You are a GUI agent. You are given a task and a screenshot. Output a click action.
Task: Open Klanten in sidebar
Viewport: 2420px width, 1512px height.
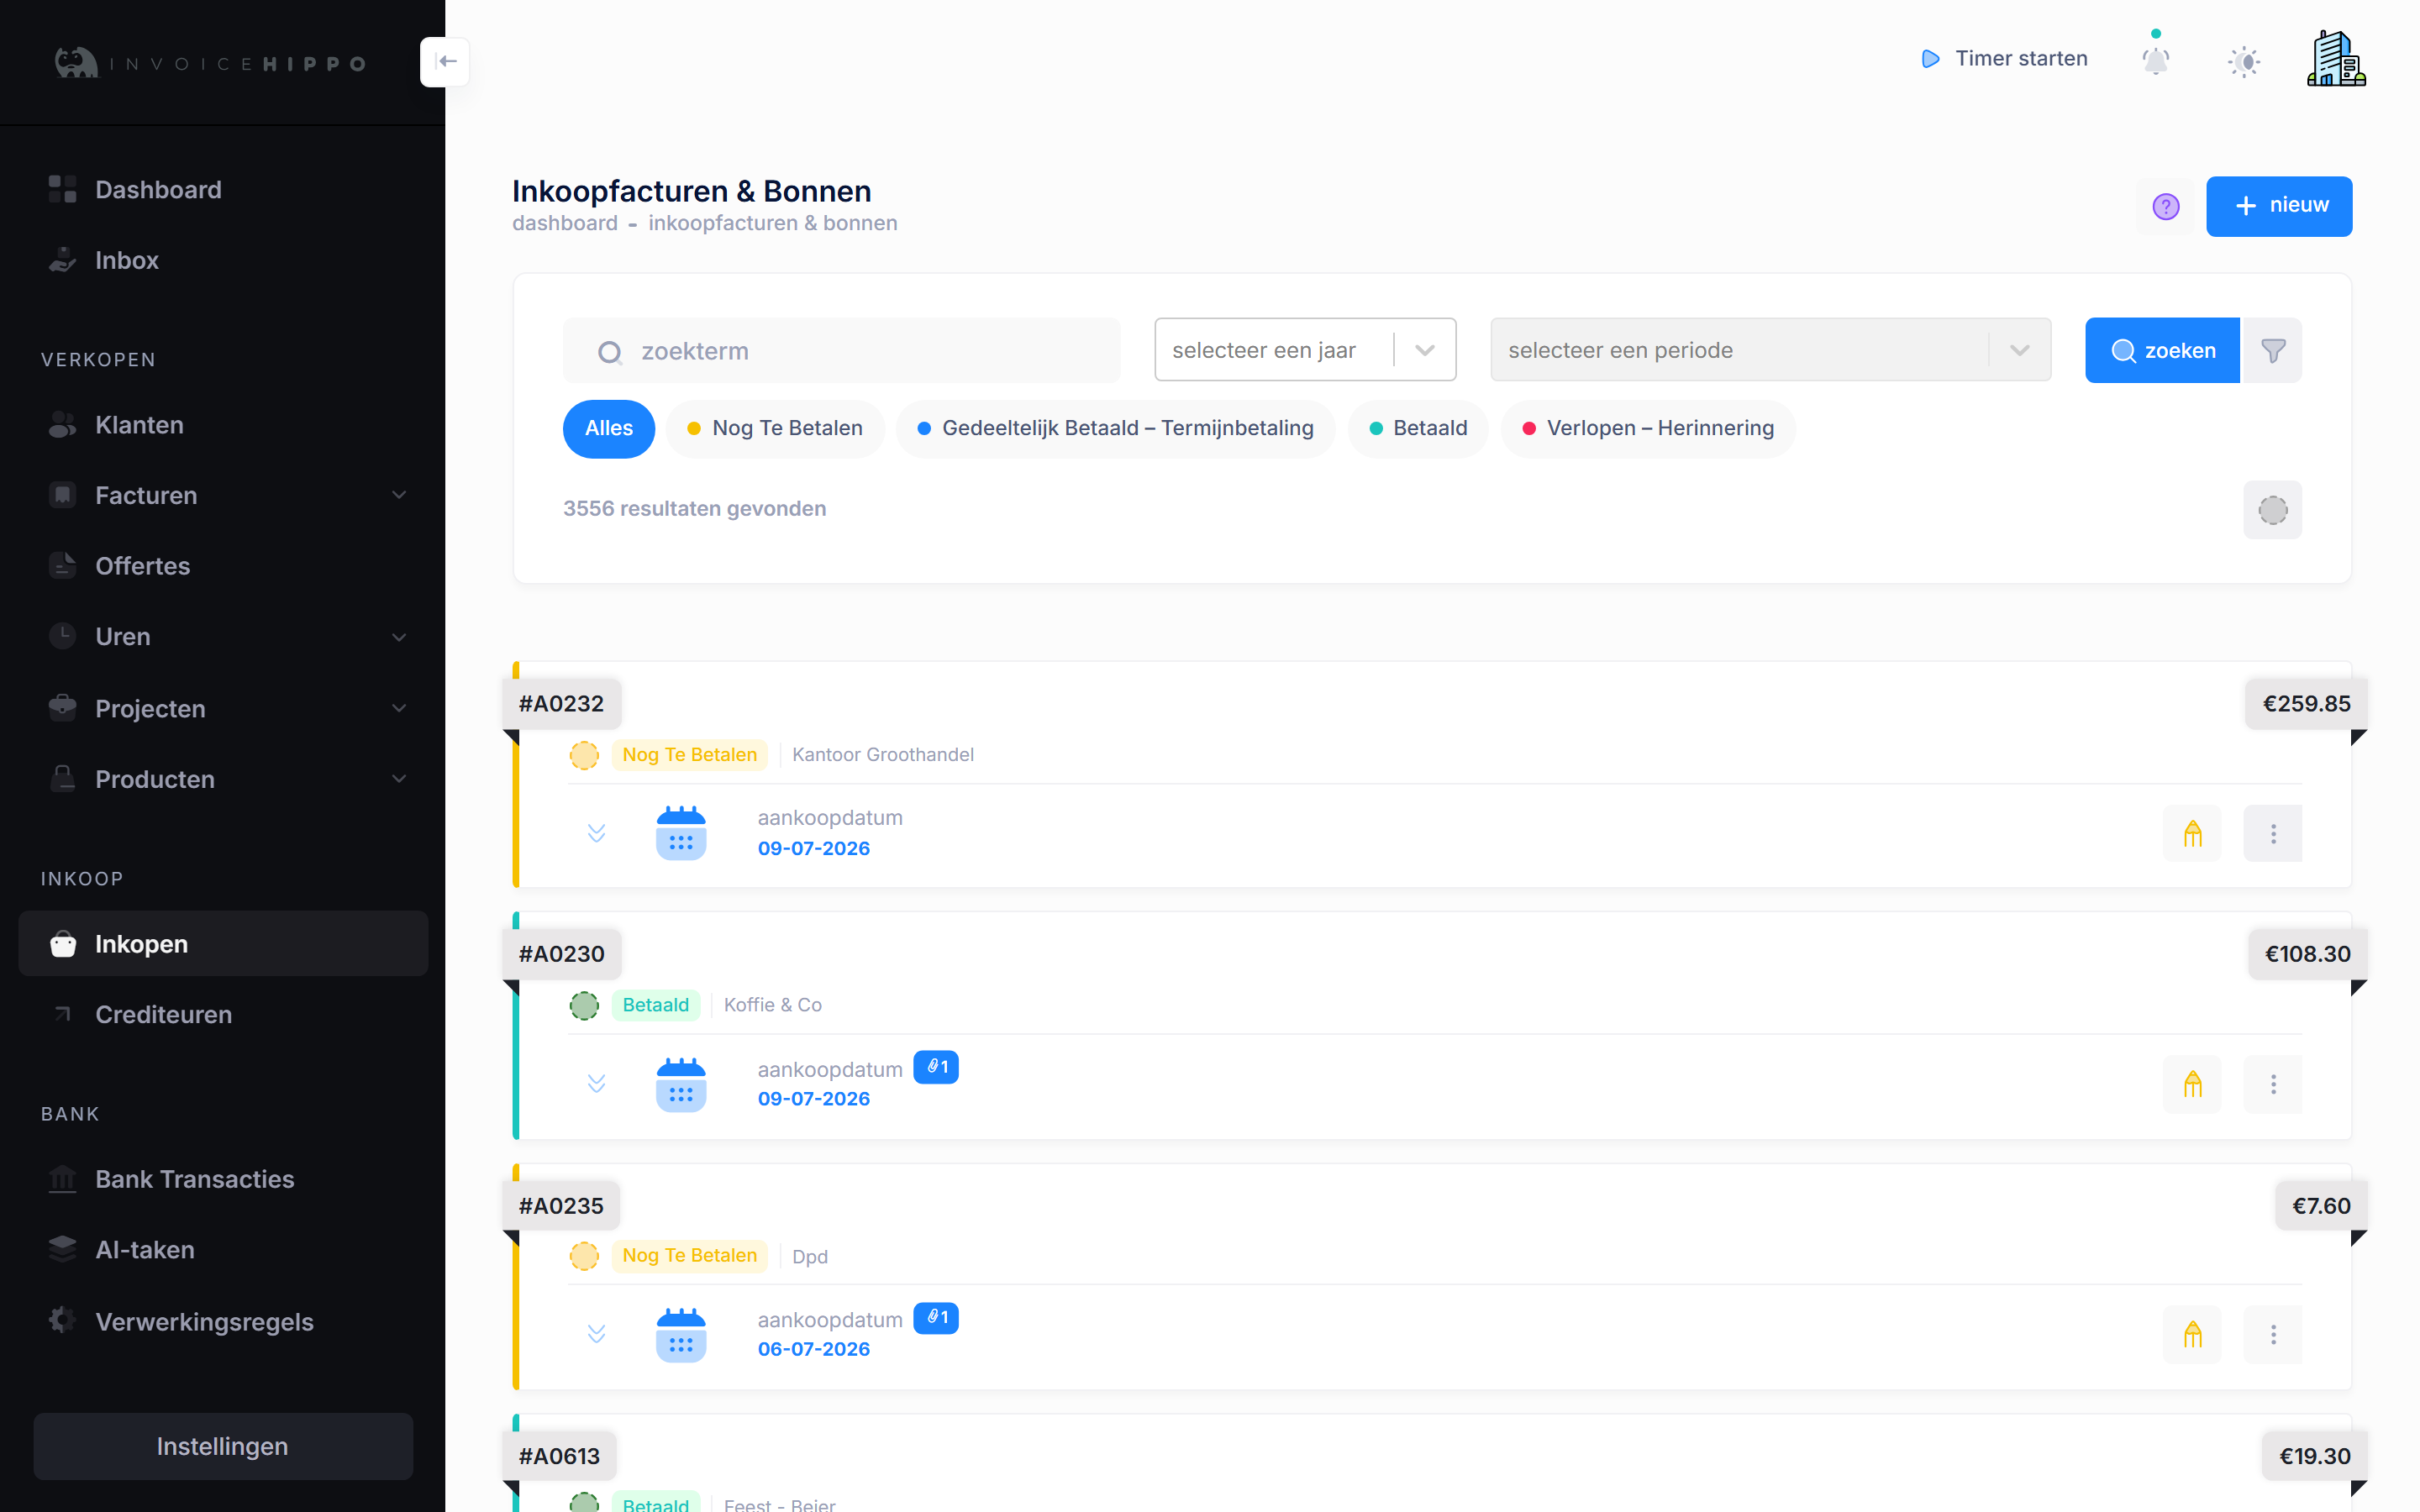pos(224,425)
